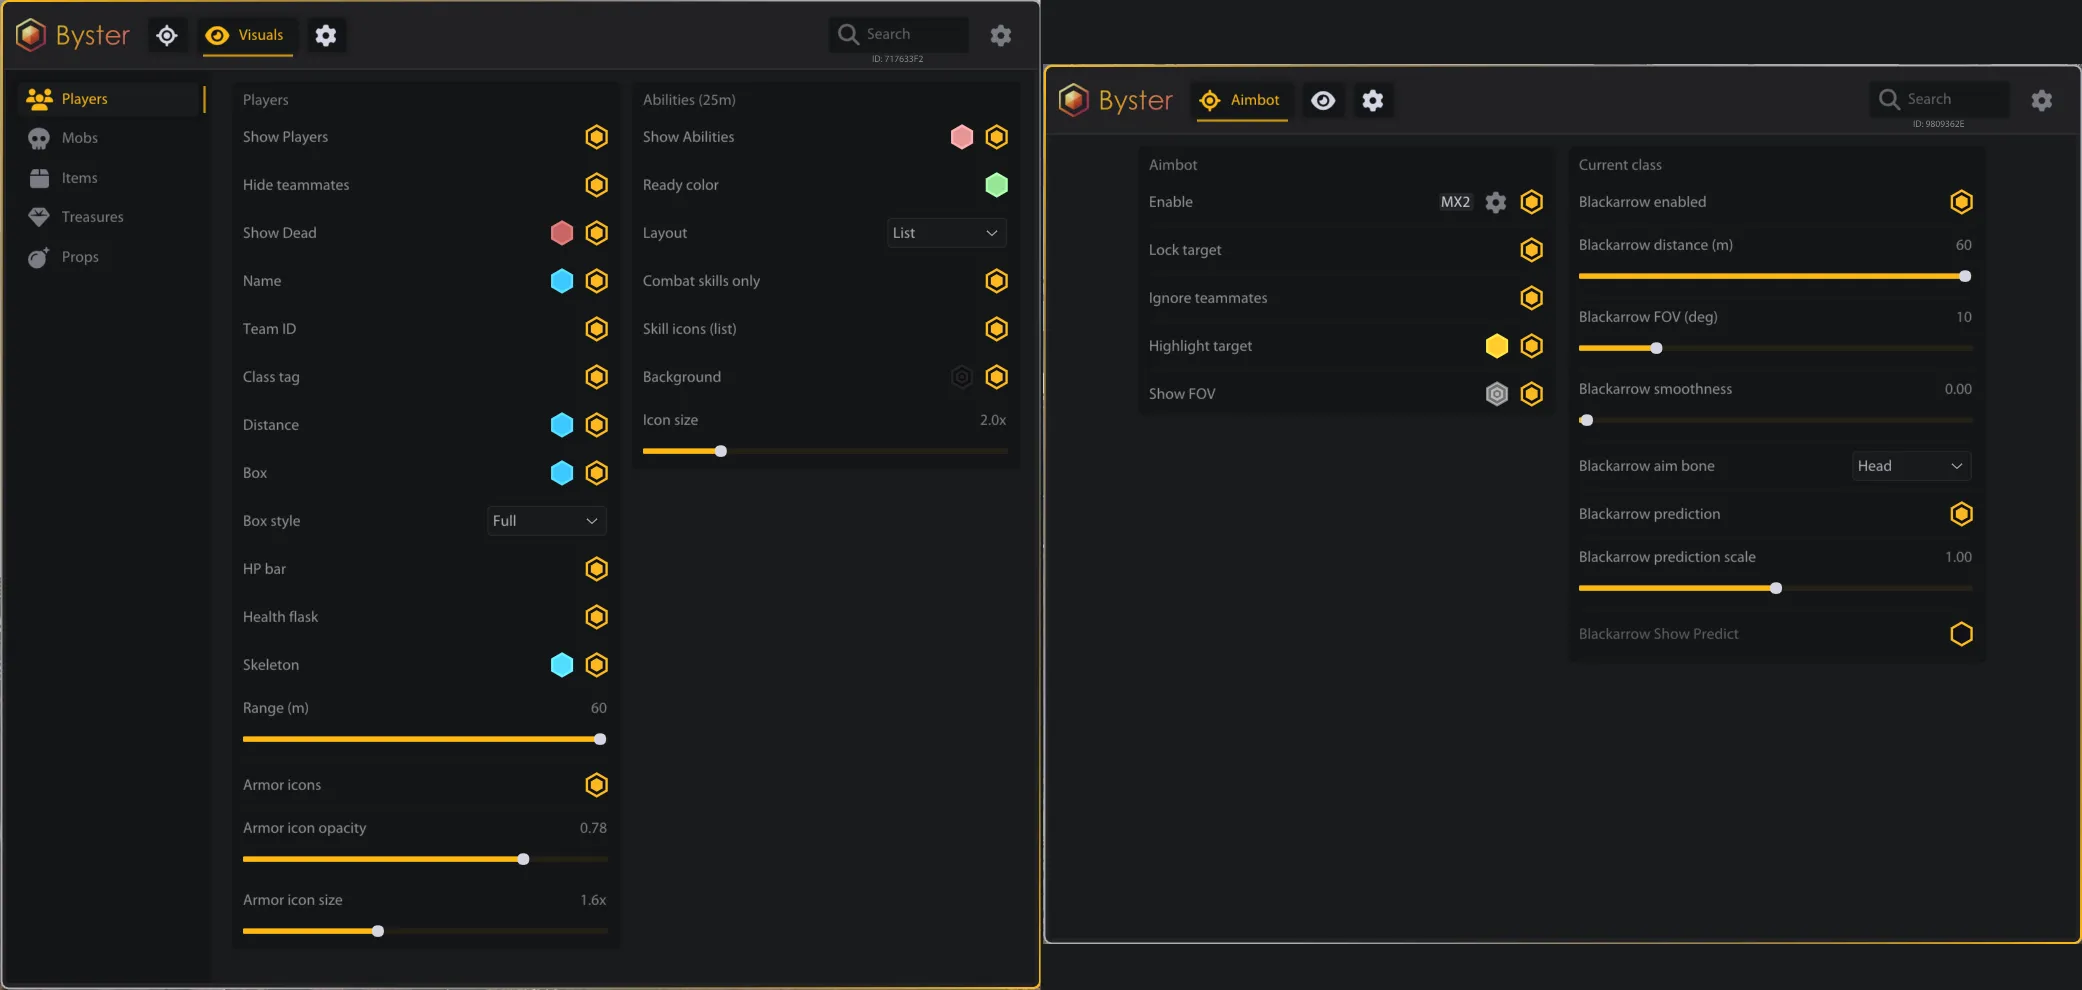This screenshot has width=2082, height=990.
Task: Click Armor icon size slider handle
Action: pos(378,932)
